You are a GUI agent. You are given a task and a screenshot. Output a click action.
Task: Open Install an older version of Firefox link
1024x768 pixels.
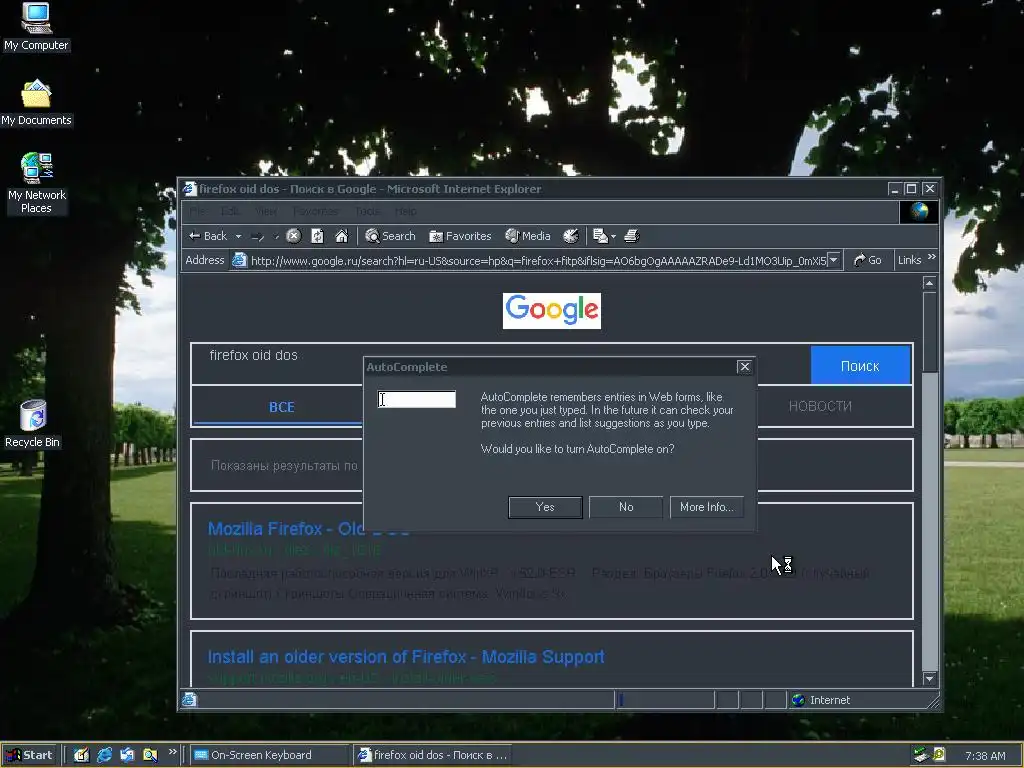tap(406, 656)
